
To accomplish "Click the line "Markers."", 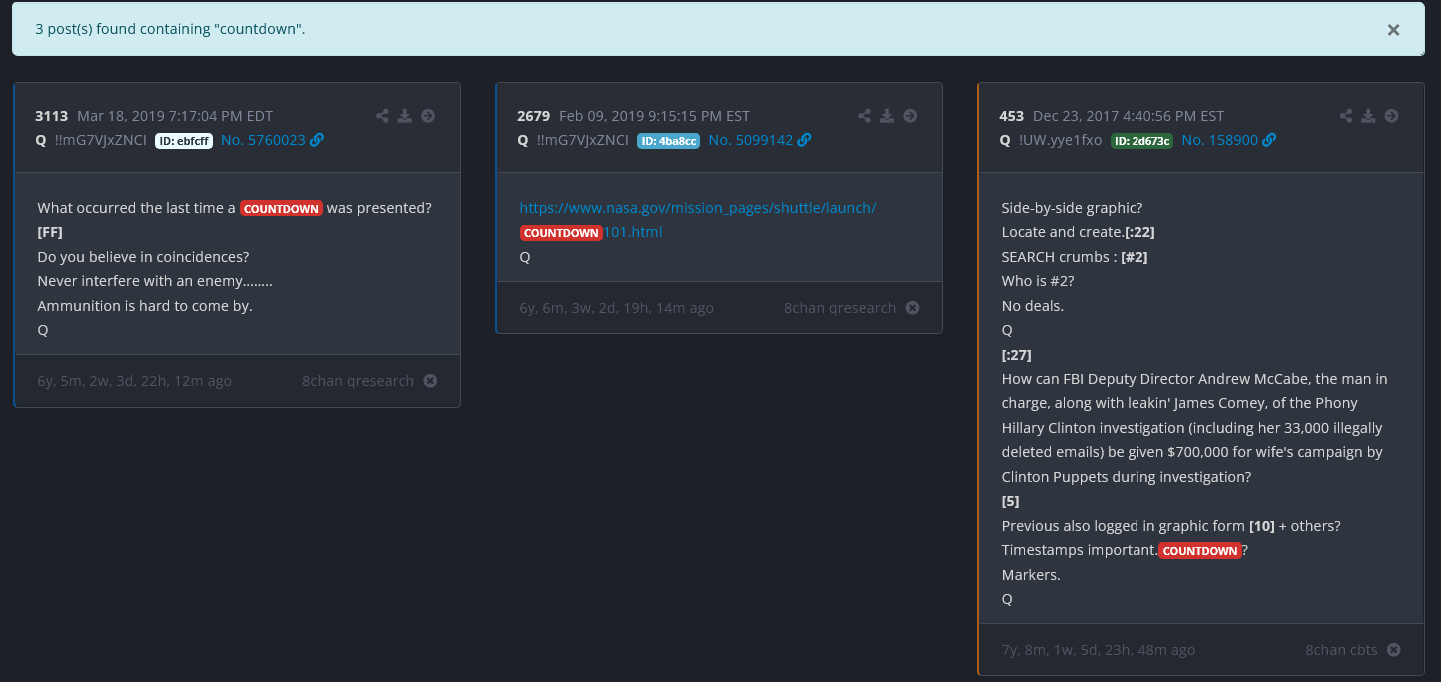I will click(x=1031, y=575).
